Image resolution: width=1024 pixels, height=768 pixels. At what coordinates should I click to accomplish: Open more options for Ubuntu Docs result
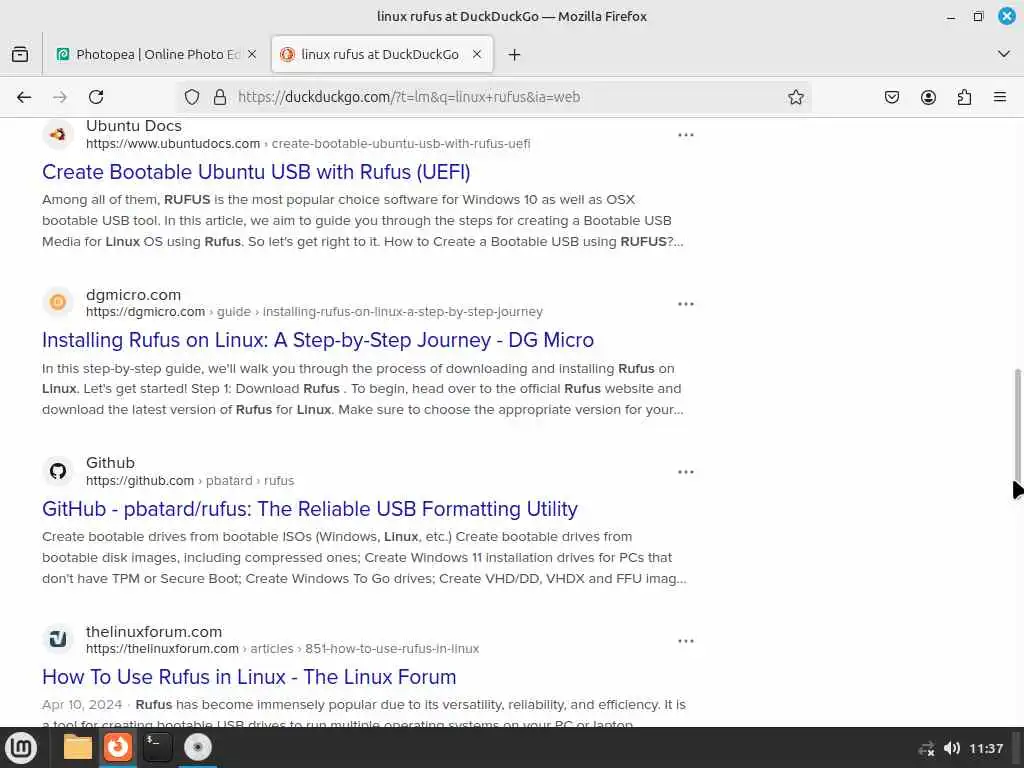(686, 135)
